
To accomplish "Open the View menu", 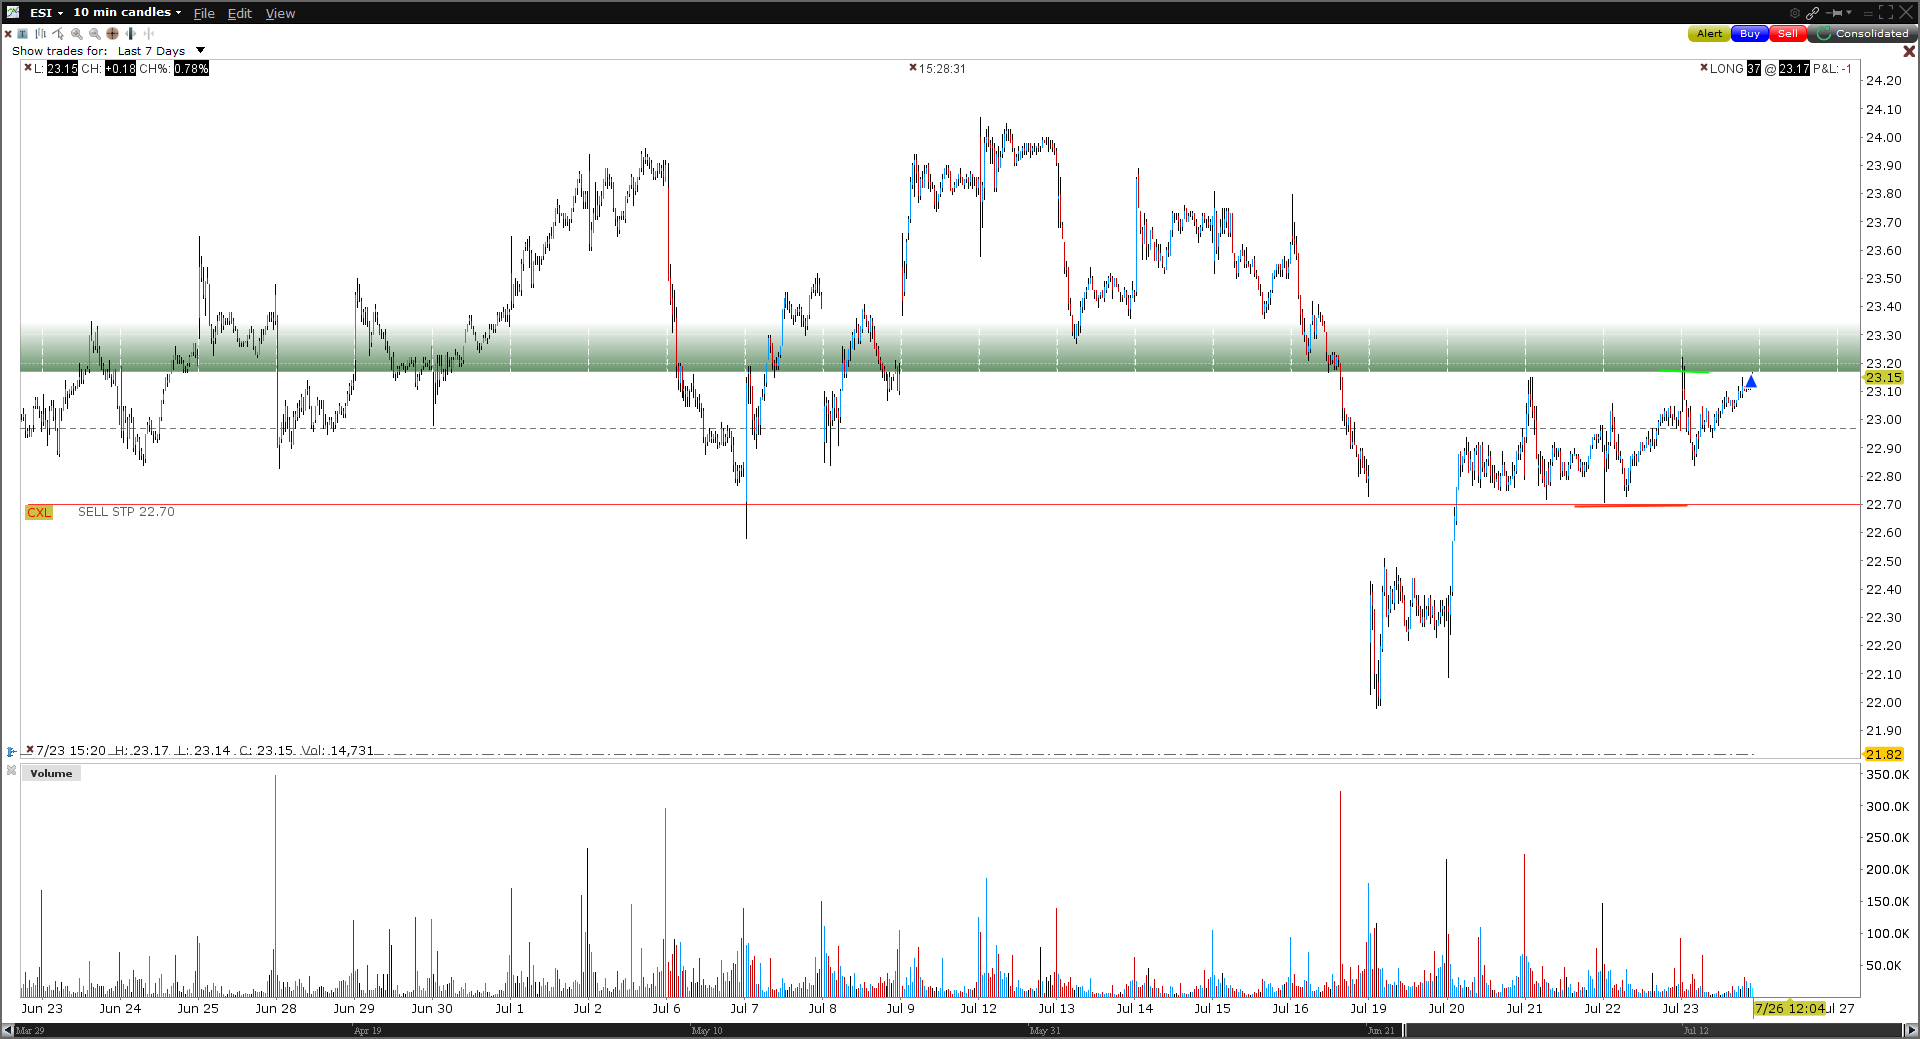I will [280, 13].
